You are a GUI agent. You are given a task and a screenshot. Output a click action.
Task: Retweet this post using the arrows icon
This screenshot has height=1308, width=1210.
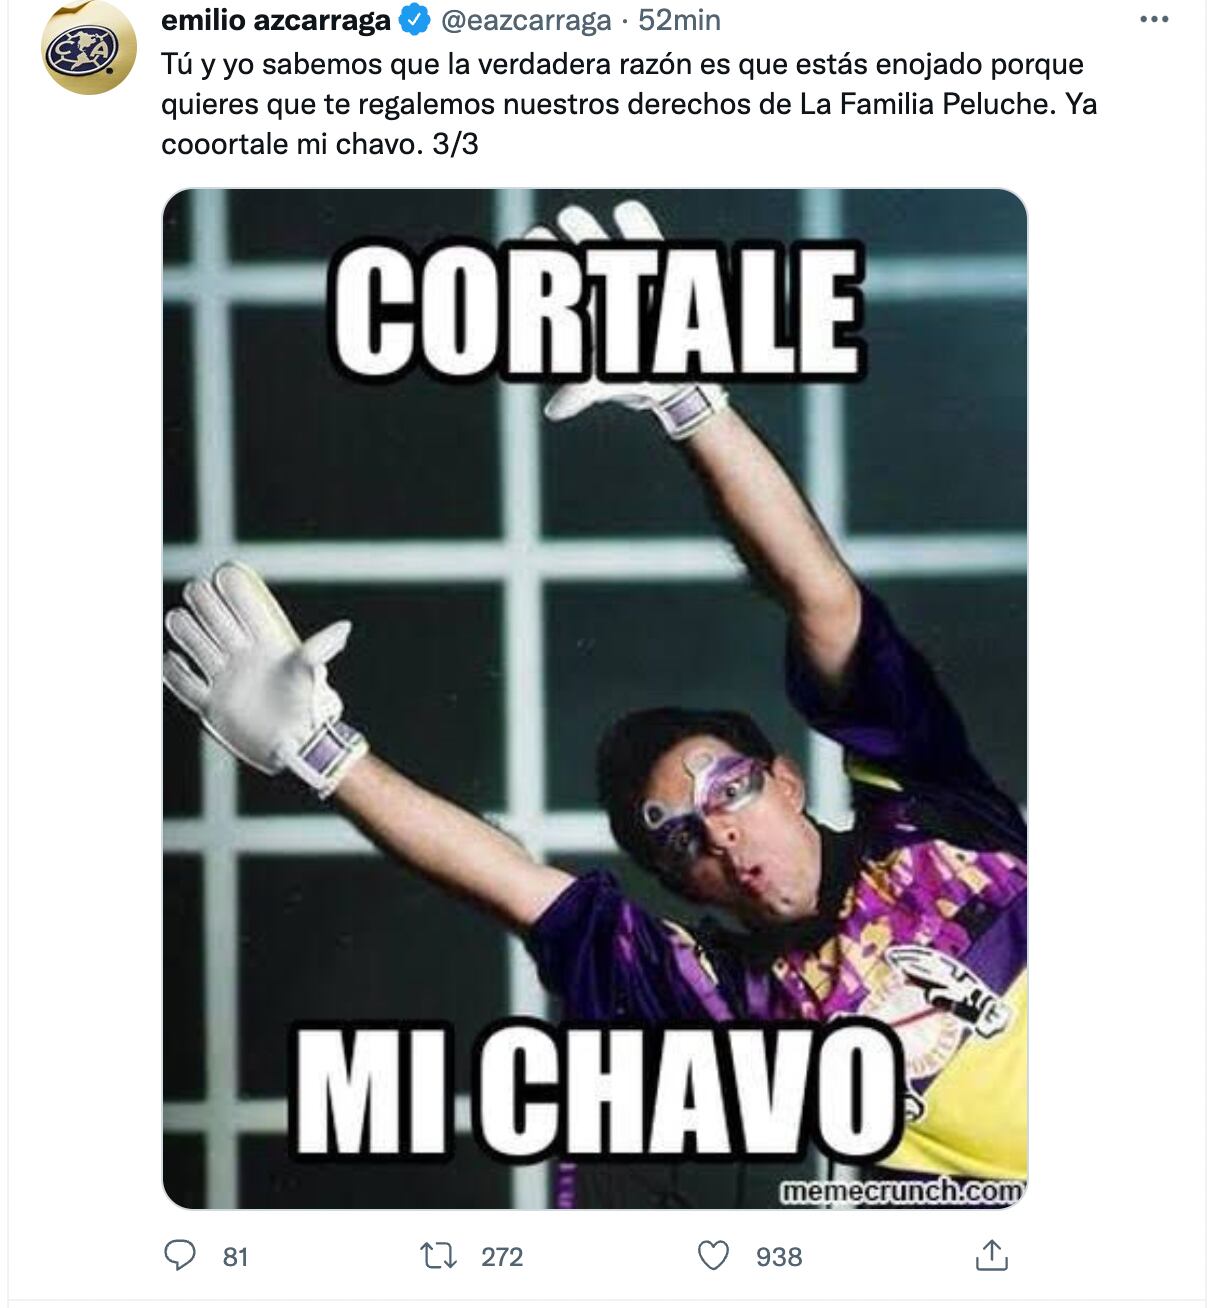(438, 1255)
